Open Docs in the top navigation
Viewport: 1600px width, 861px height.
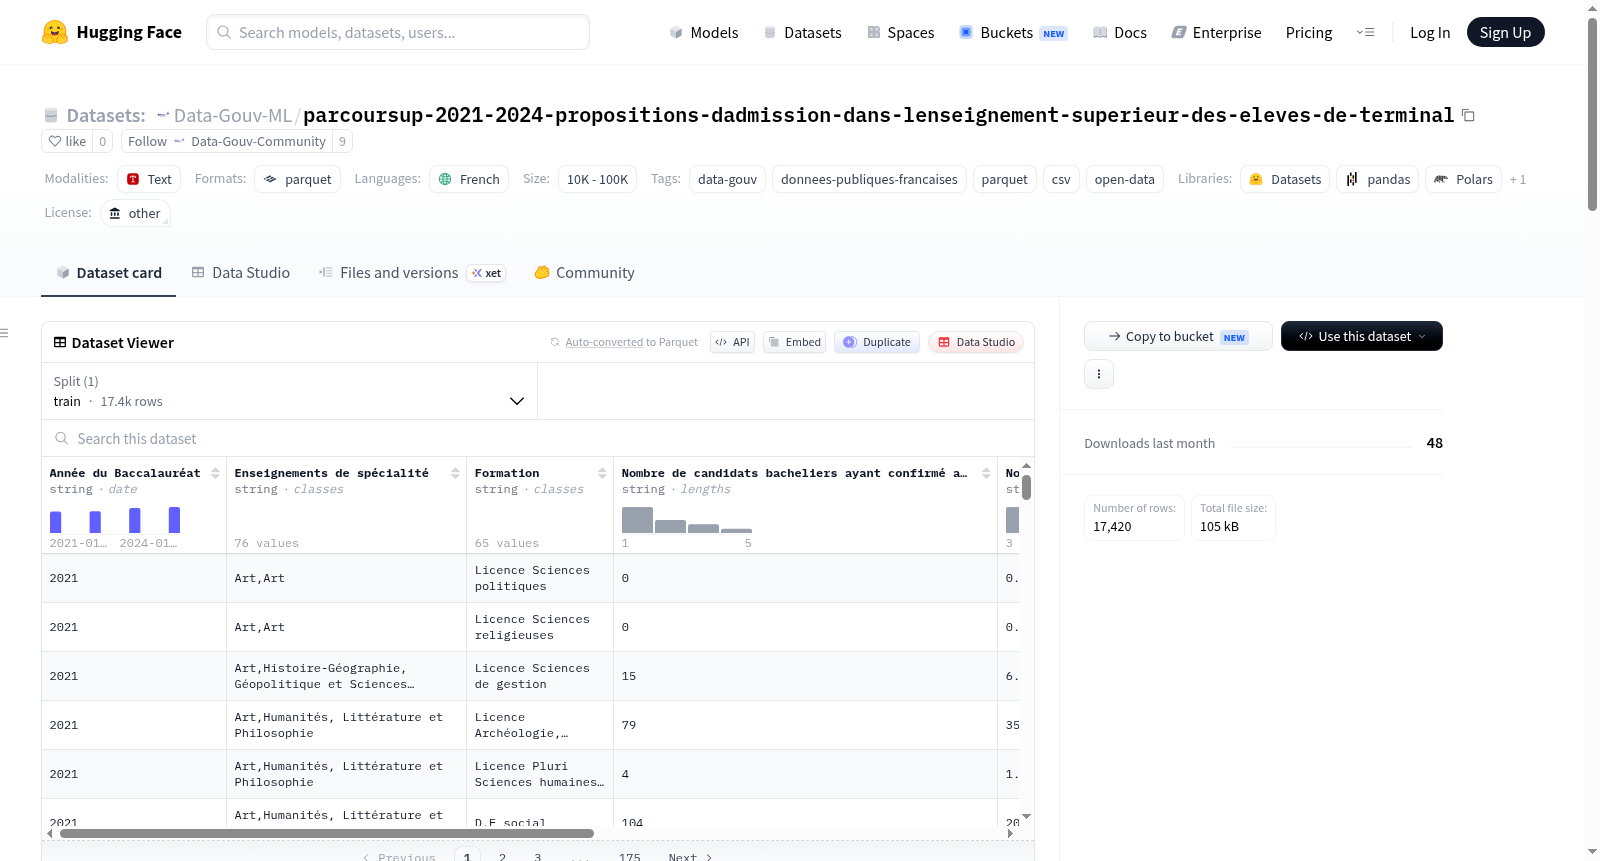click(x=1120, y=32)
